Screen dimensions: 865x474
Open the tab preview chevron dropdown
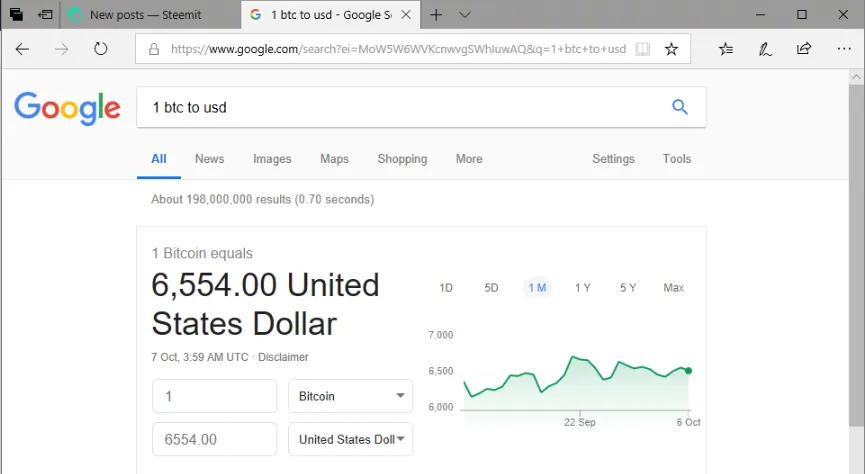464,15
